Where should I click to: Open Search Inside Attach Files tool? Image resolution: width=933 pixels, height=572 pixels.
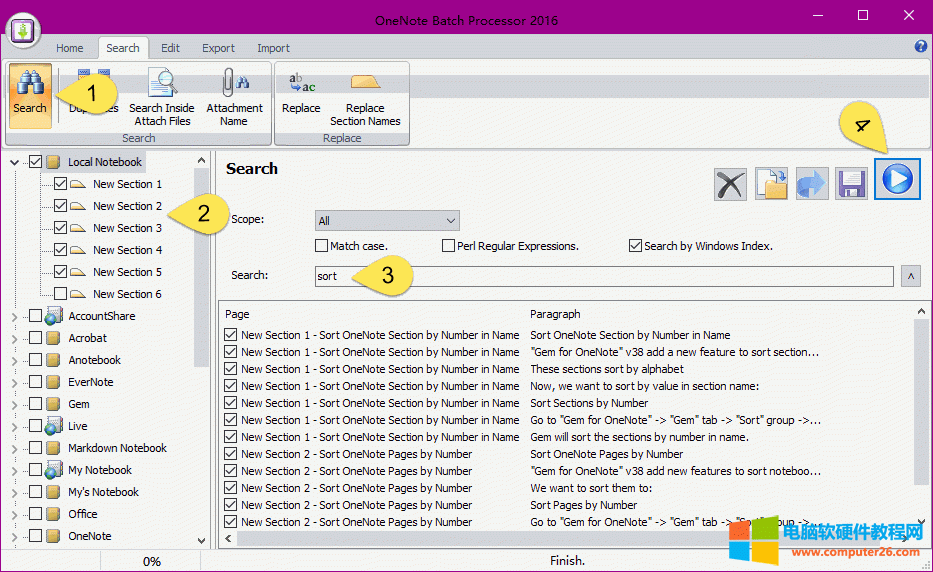tap(161, 98)
